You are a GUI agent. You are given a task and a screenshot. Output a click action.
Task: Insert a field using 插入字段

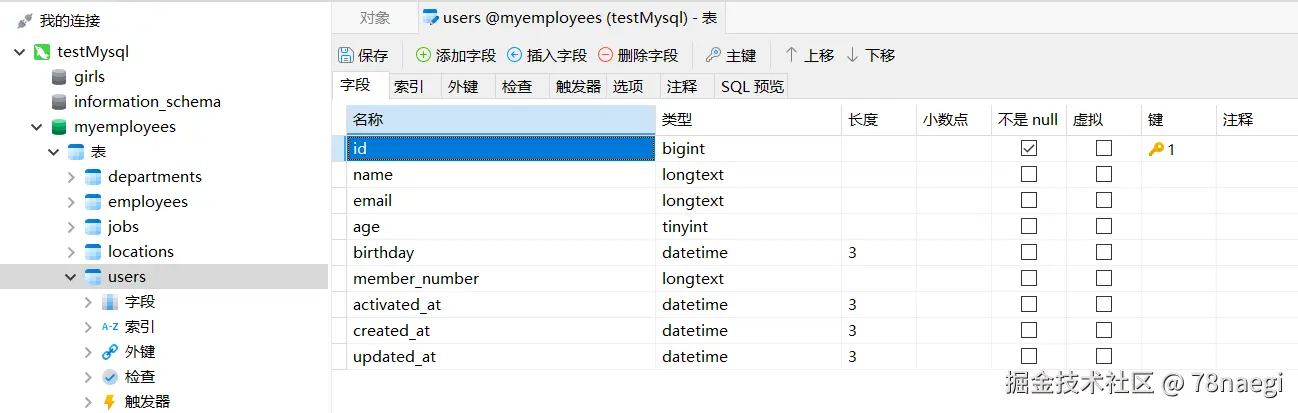pos(547,55)
